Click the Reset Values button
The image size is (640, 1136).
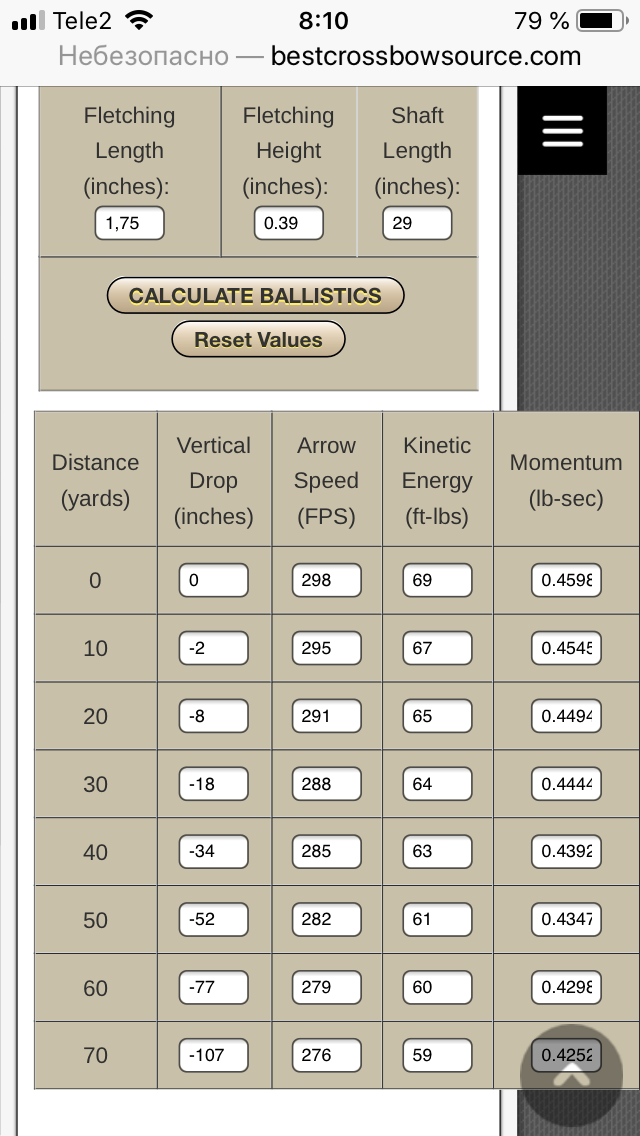pos(258,339)
